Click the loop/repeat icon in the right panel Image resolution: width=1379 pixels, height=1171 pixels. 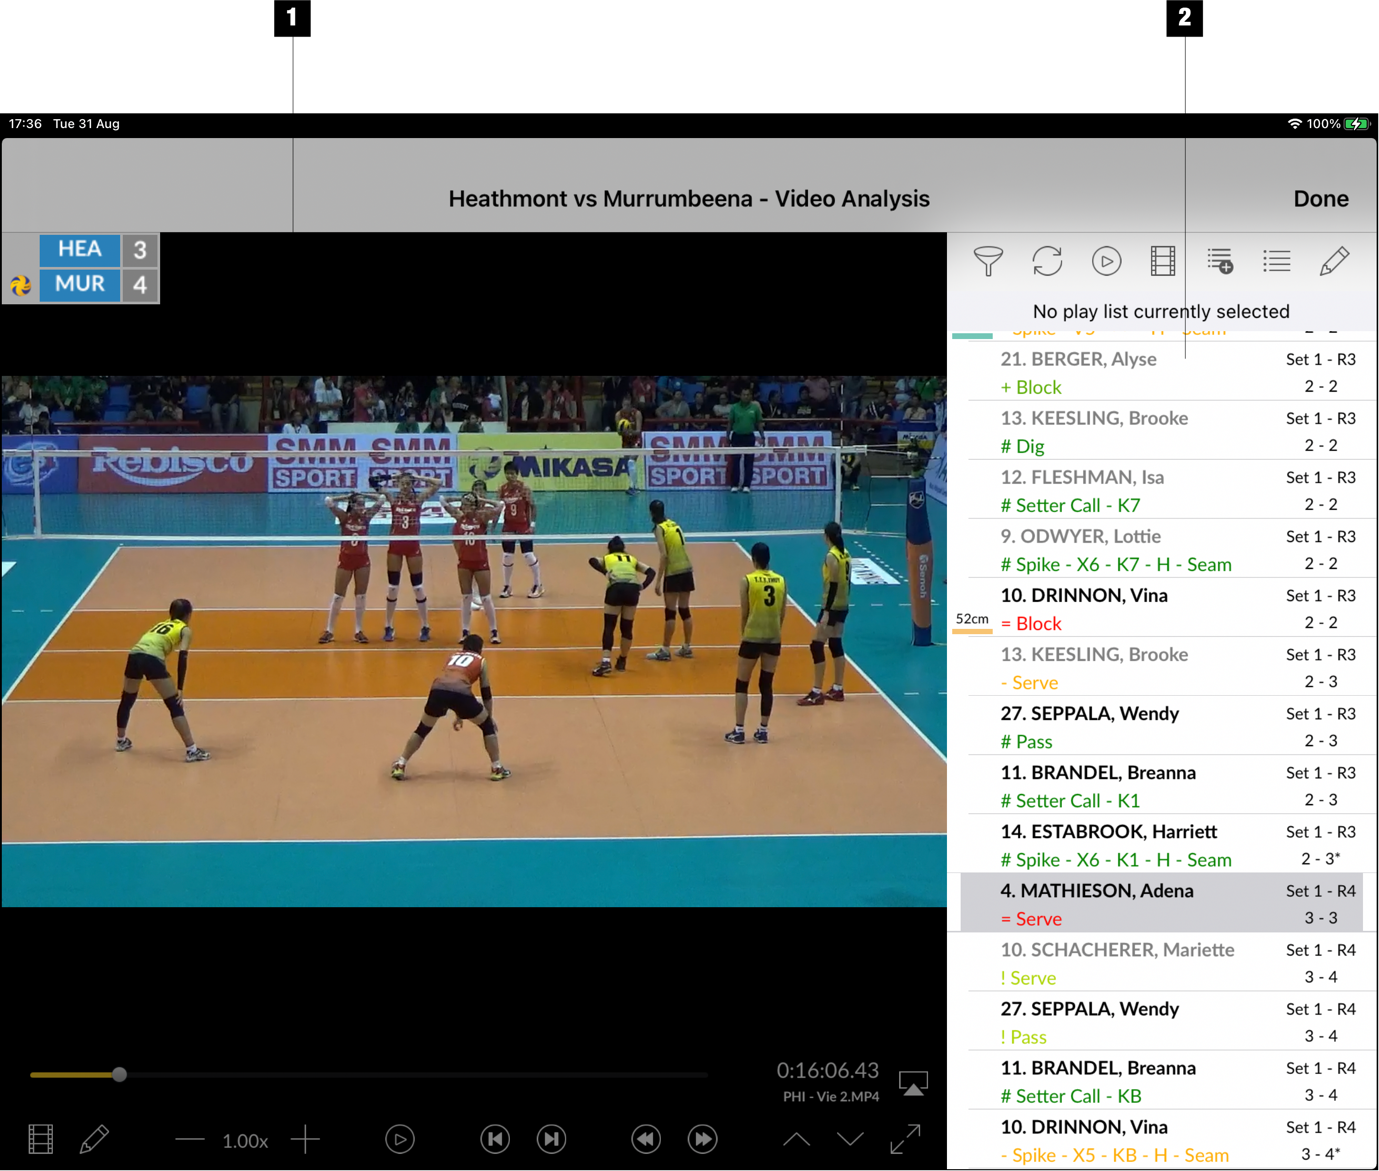click(x=1047, y=261)
